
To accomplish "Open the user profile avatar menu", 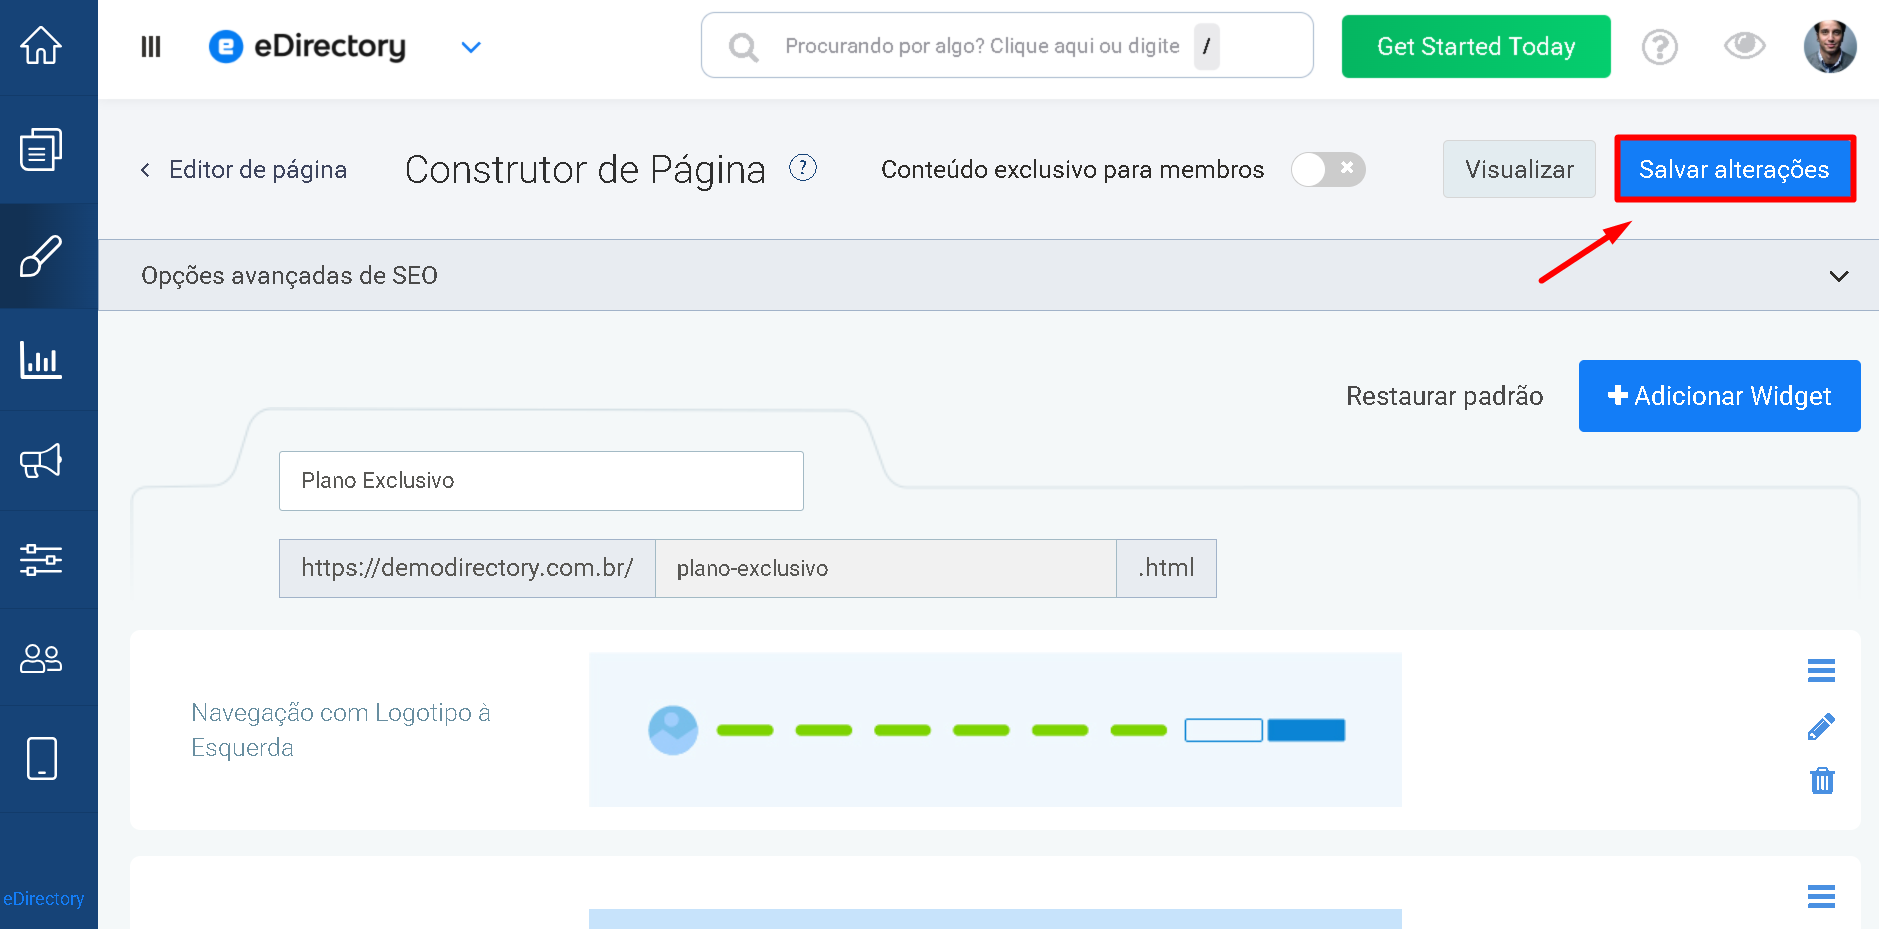I will point(1830,46).
